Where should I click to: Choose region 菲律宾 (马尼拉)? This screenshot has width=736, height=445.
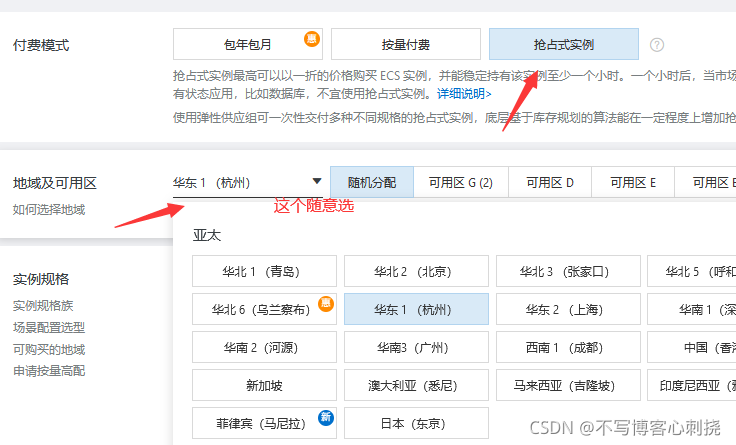264,423
